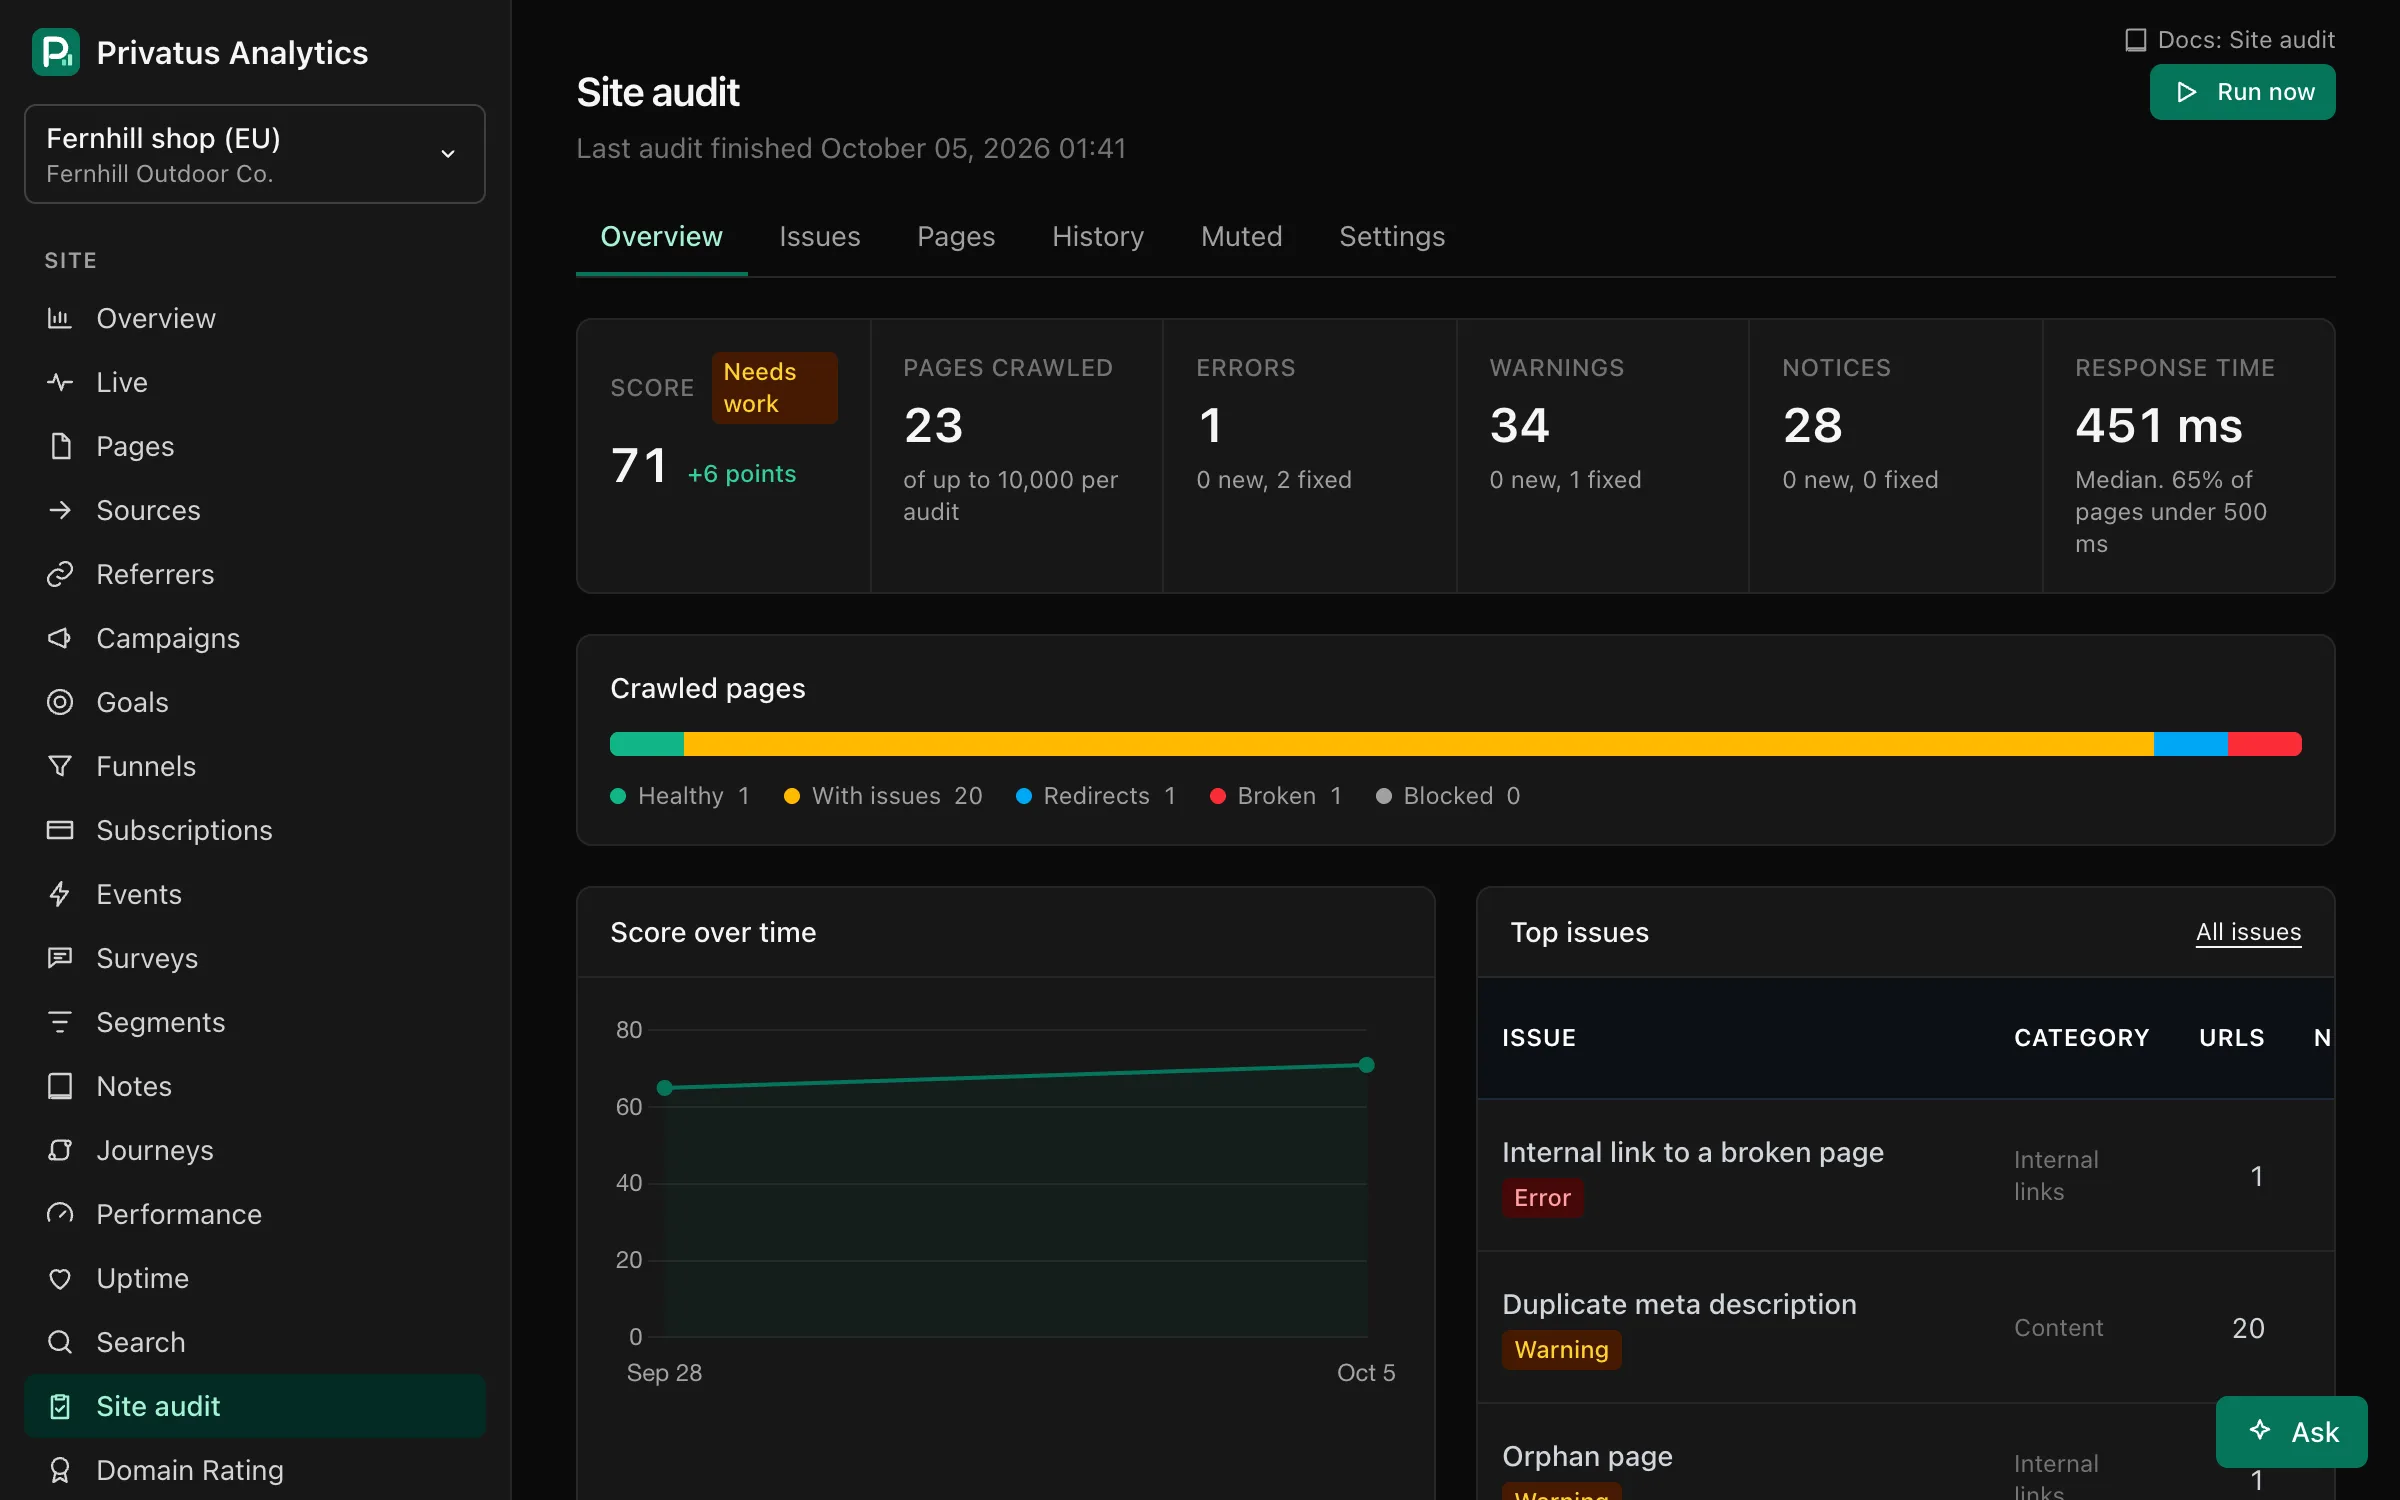Click the Sep 28 score data point
This screenshot has width=2400, height=1500.
(665, 1088)
